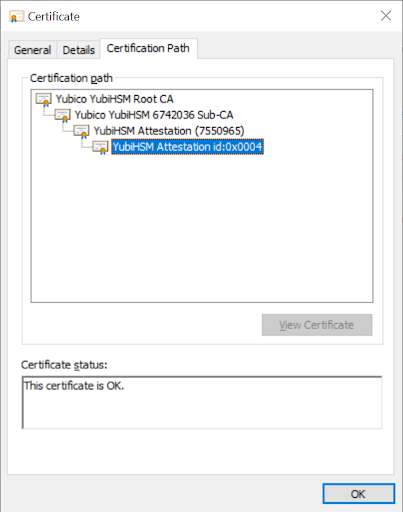
Task: Switch to the General tab
Action: [x=33, y=50]
